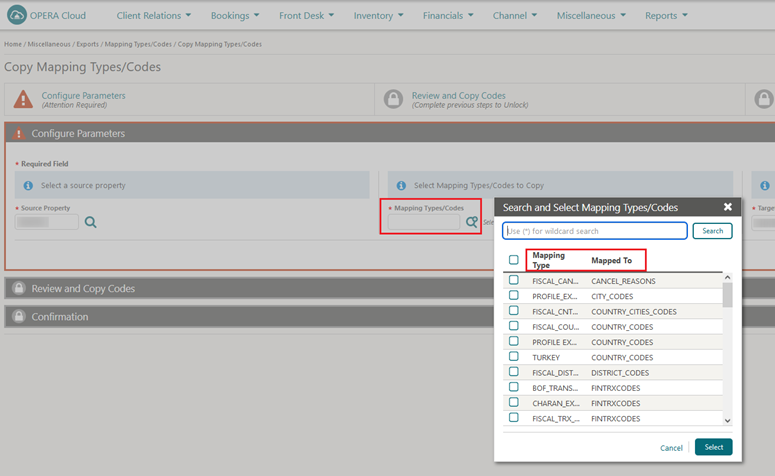Open the Bookings menu

[235, 15]
